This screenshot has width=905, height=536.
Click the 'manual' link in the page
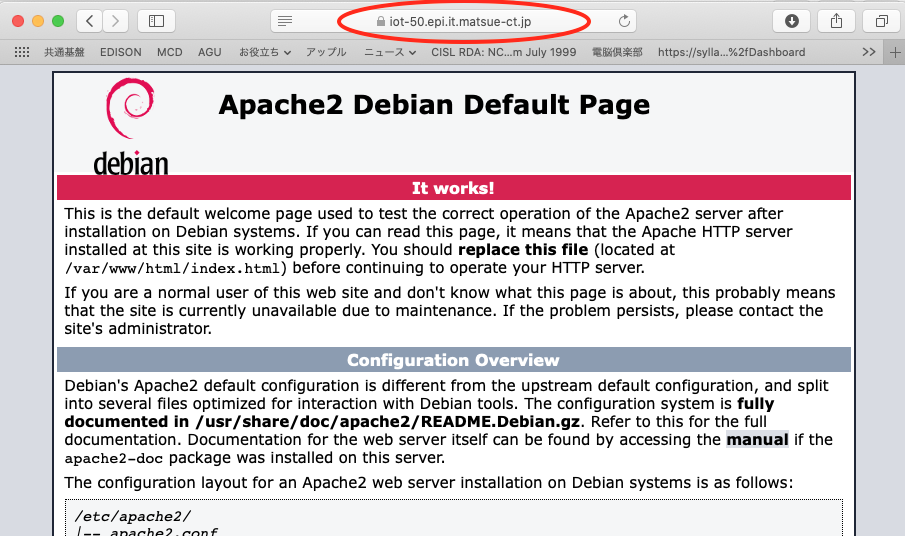pyautogui.click(x=757, y=439)
